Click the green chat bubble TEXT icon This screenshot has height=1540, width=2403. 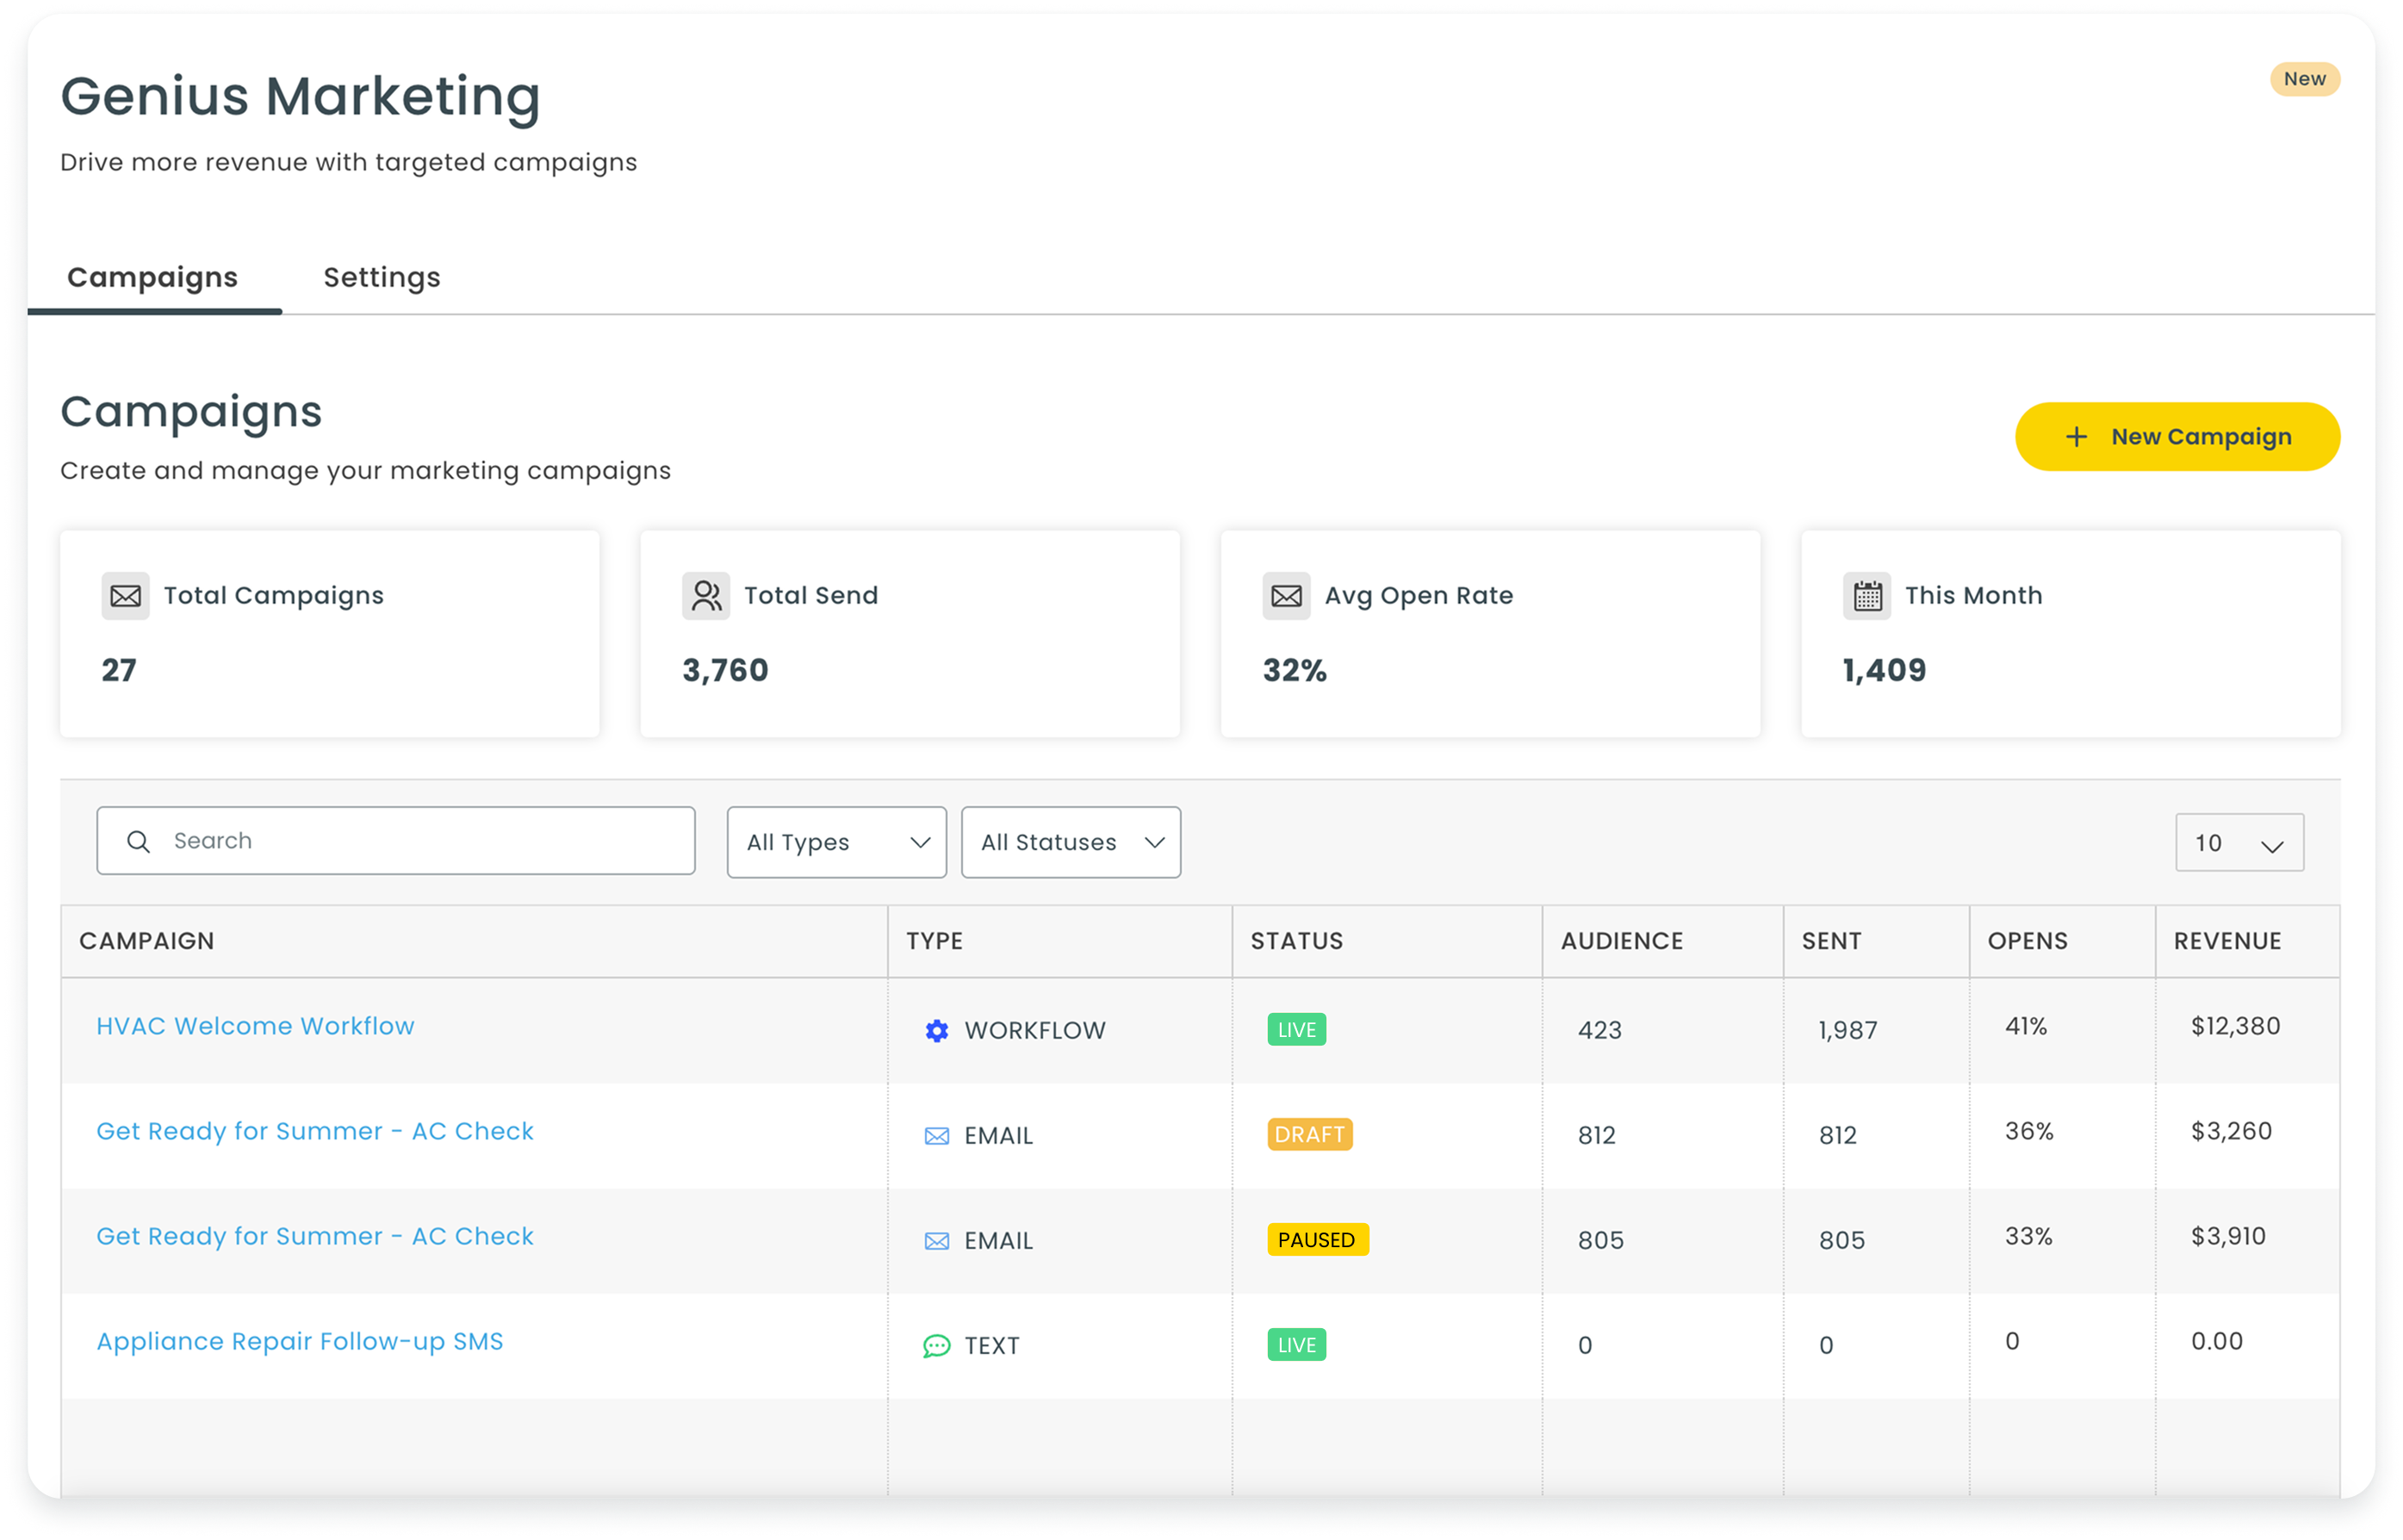(936, 1346)
